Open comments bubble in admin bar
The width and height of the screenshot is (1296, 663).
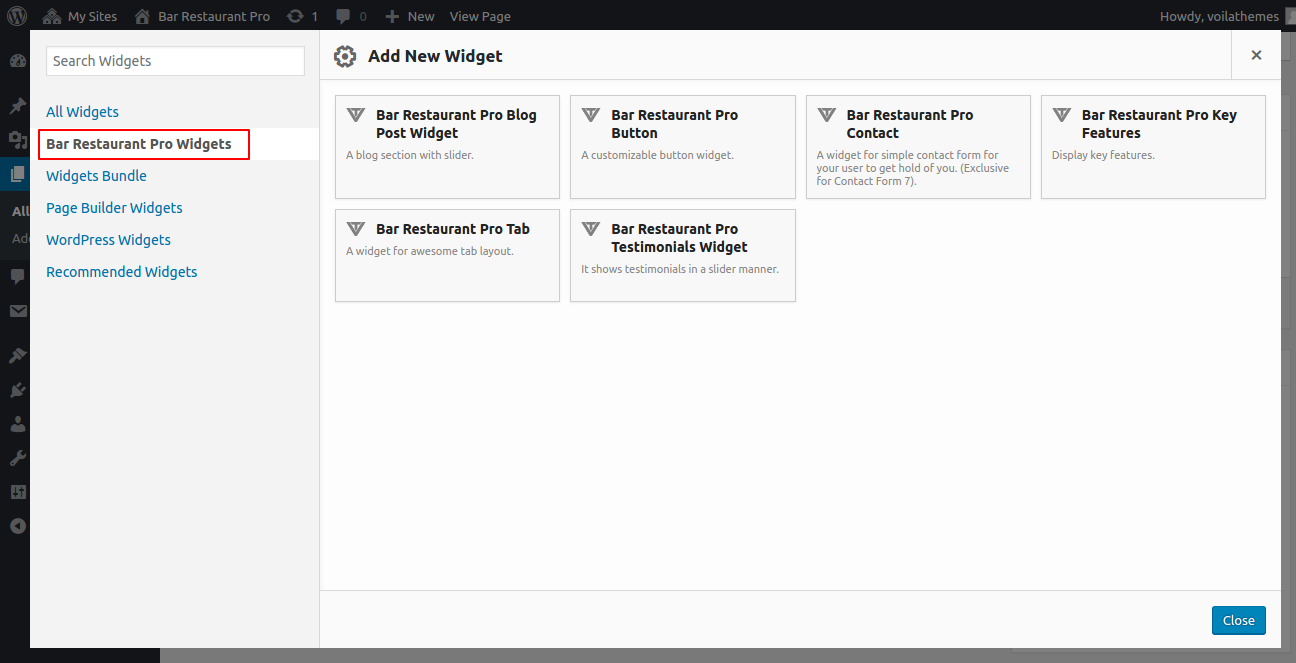coord(351,16)
